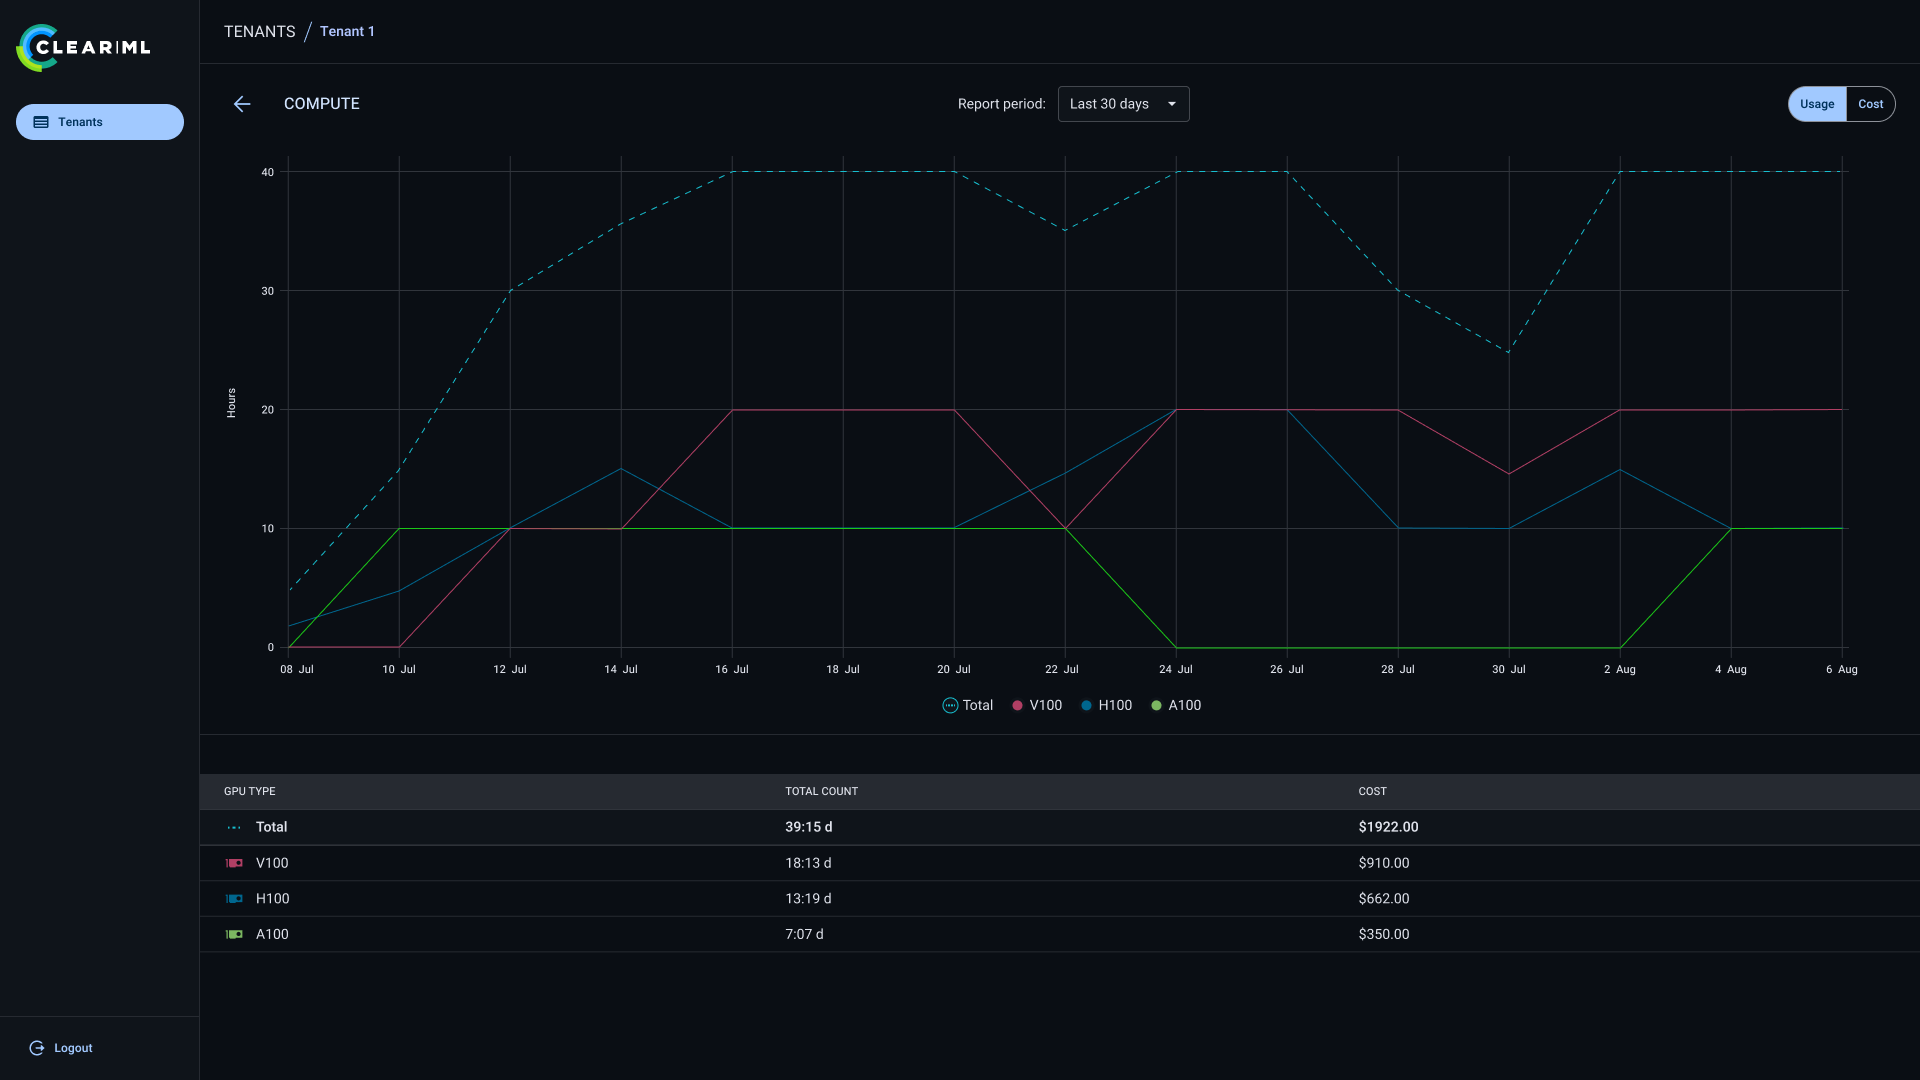The image size is (1920, 1080).
Task: Toggle V100 series in chart legend
Action: (x=1036, y=705)
